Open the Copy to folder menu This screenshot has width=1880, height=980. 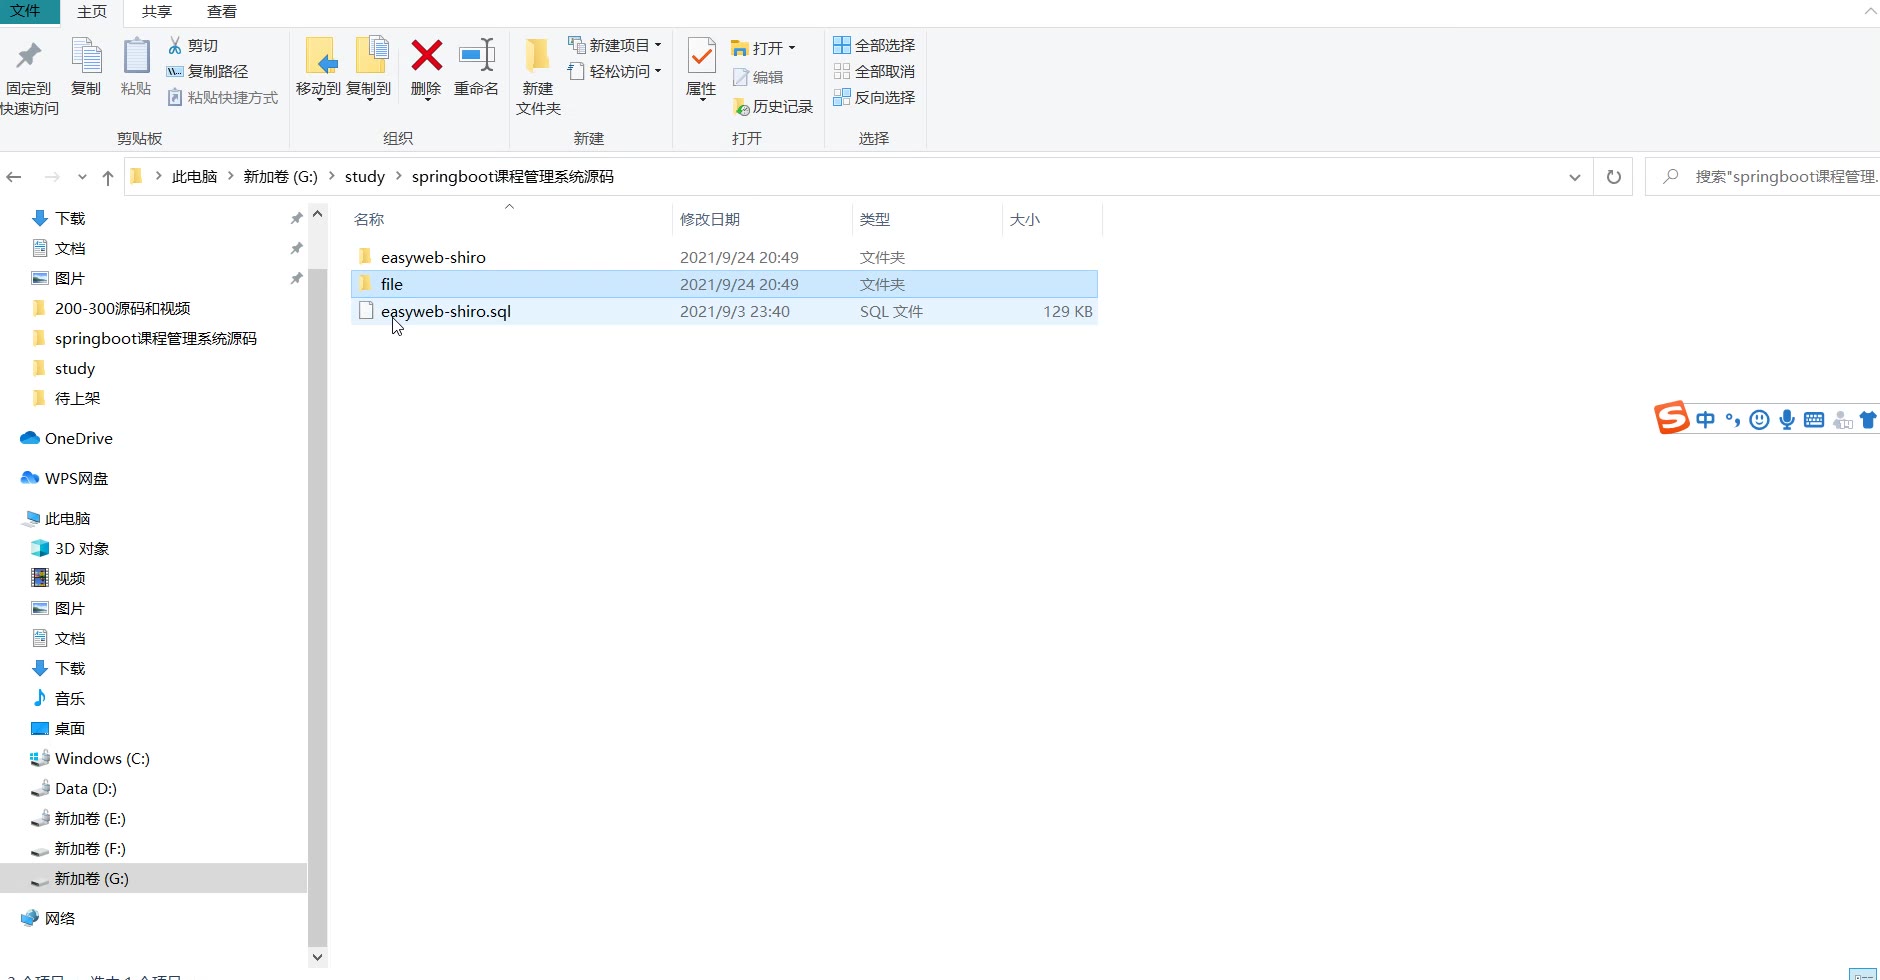pyautogui.click(x=369, y=68)
